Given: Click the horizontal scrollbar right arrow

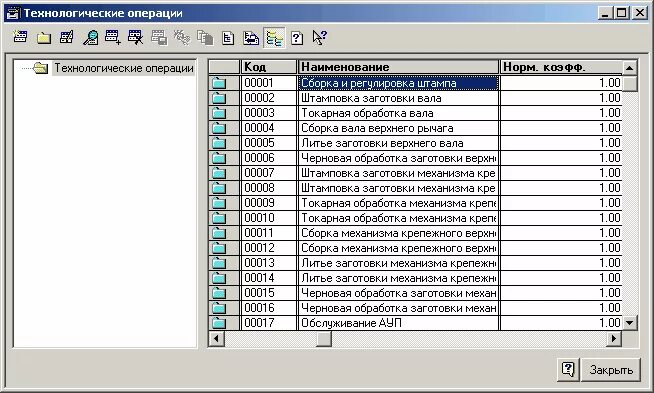Looking at the screenshot, I should pyautogui.click(x=614, y=338).
